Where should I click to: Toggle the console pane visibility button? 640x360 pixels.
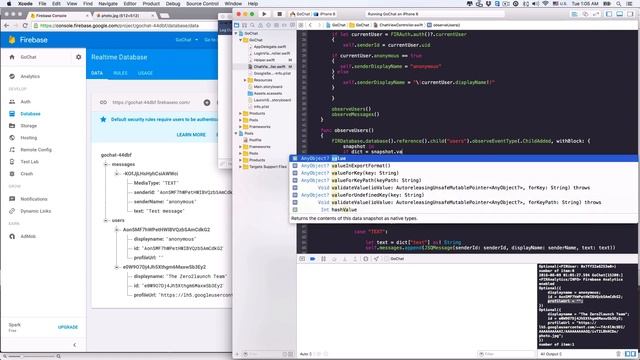tap(633, 354)
